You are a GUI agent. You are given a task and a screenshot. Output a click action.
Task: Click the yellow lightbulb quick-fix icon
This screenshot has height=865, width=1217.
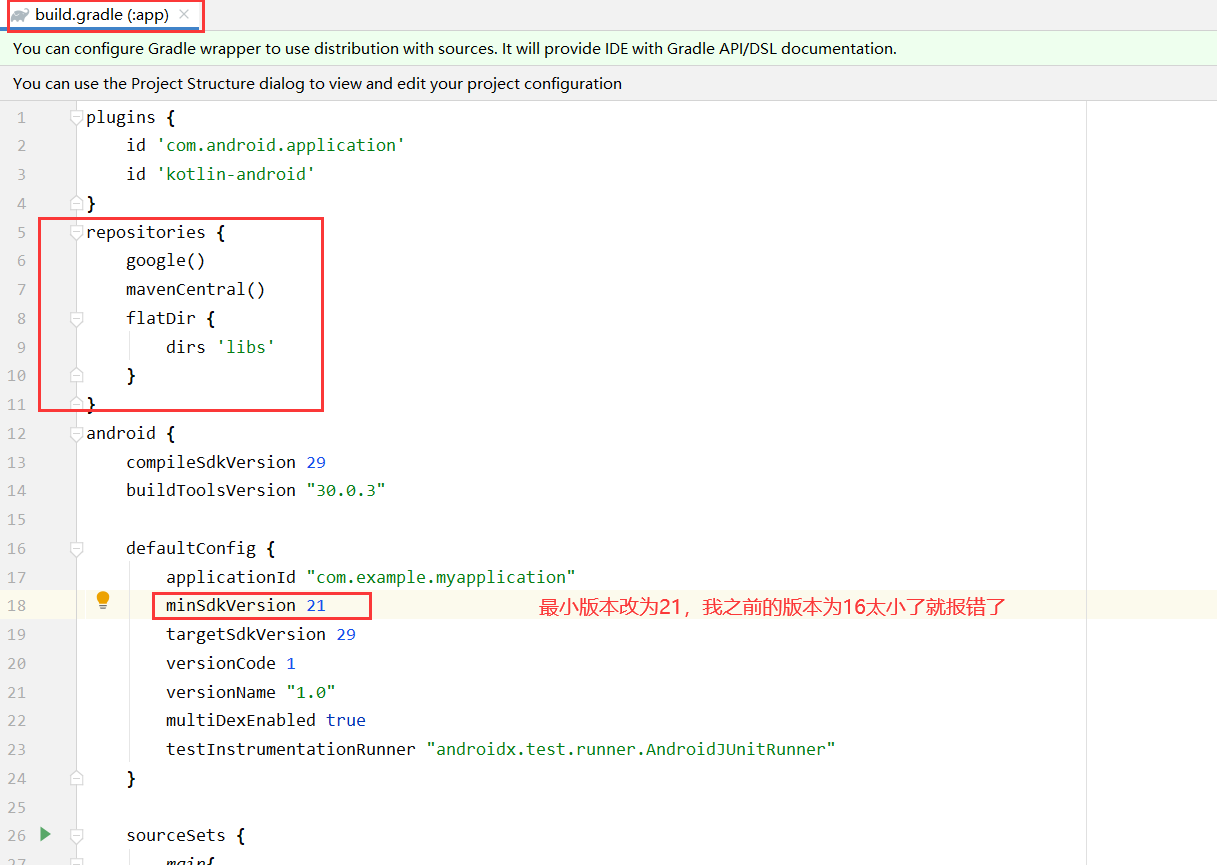[x=103, y=600]
